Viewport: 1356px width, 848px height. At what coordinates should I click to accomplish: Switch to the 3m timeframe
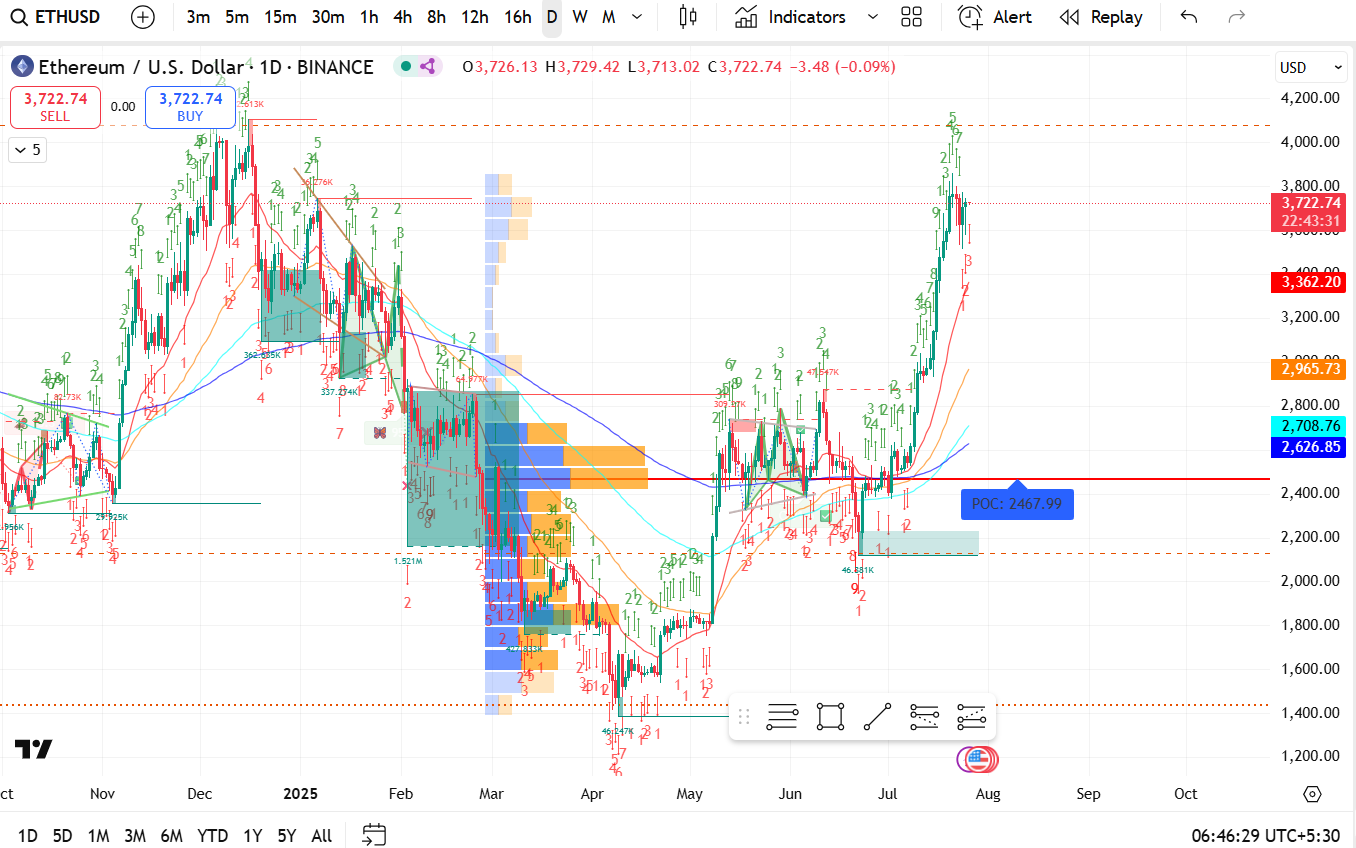(198, 17)
